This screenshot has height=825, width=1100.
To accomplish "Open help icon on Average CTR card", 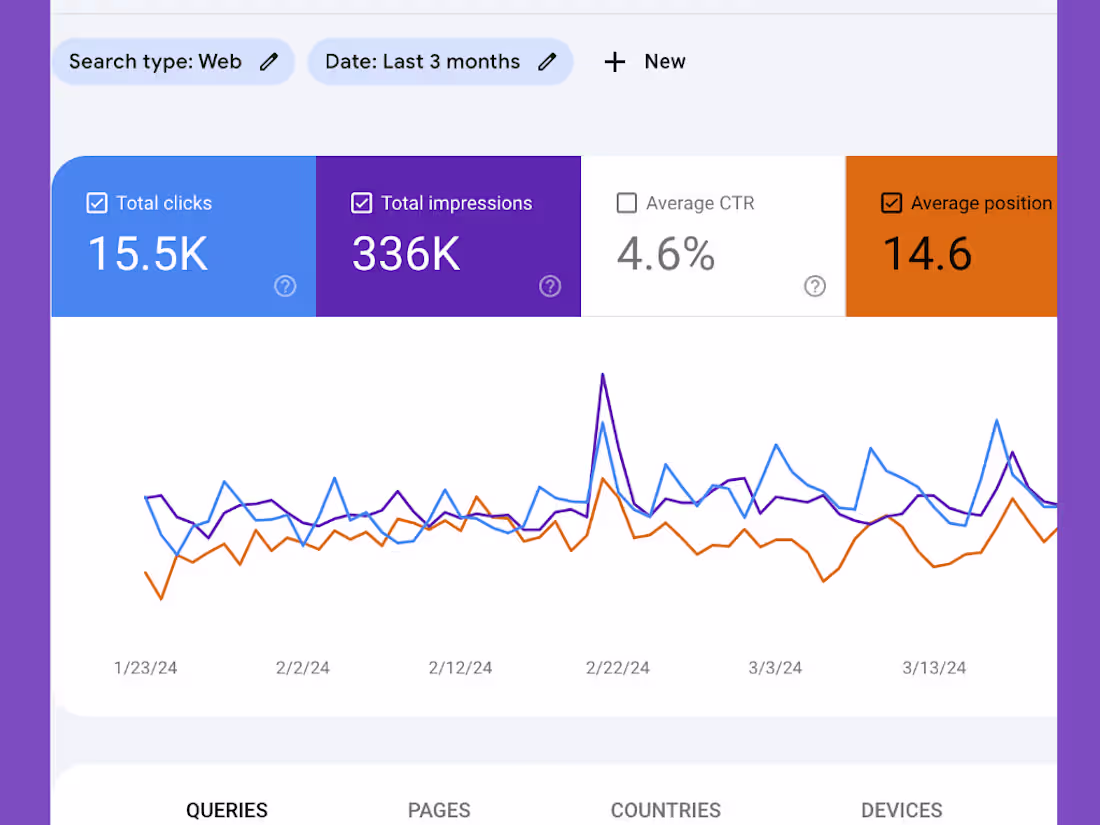I will 815,287.
